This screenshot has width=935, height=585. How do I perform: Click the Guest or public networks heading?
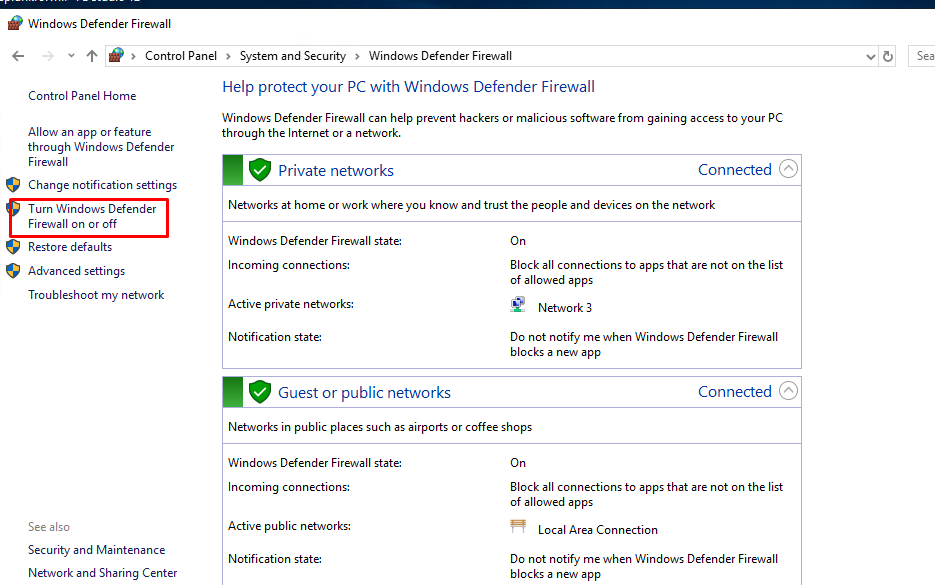click(x=364, y=392)
